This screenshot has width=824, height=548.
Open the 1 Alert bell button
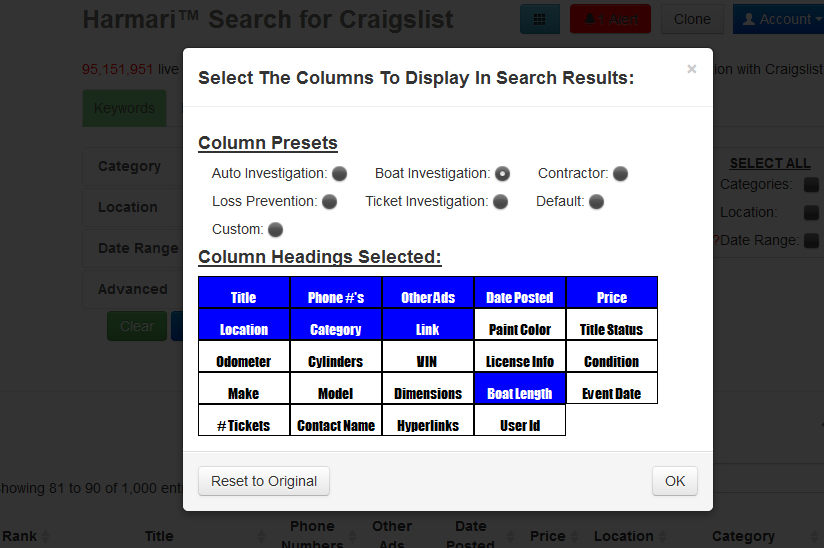pos(611,19)
